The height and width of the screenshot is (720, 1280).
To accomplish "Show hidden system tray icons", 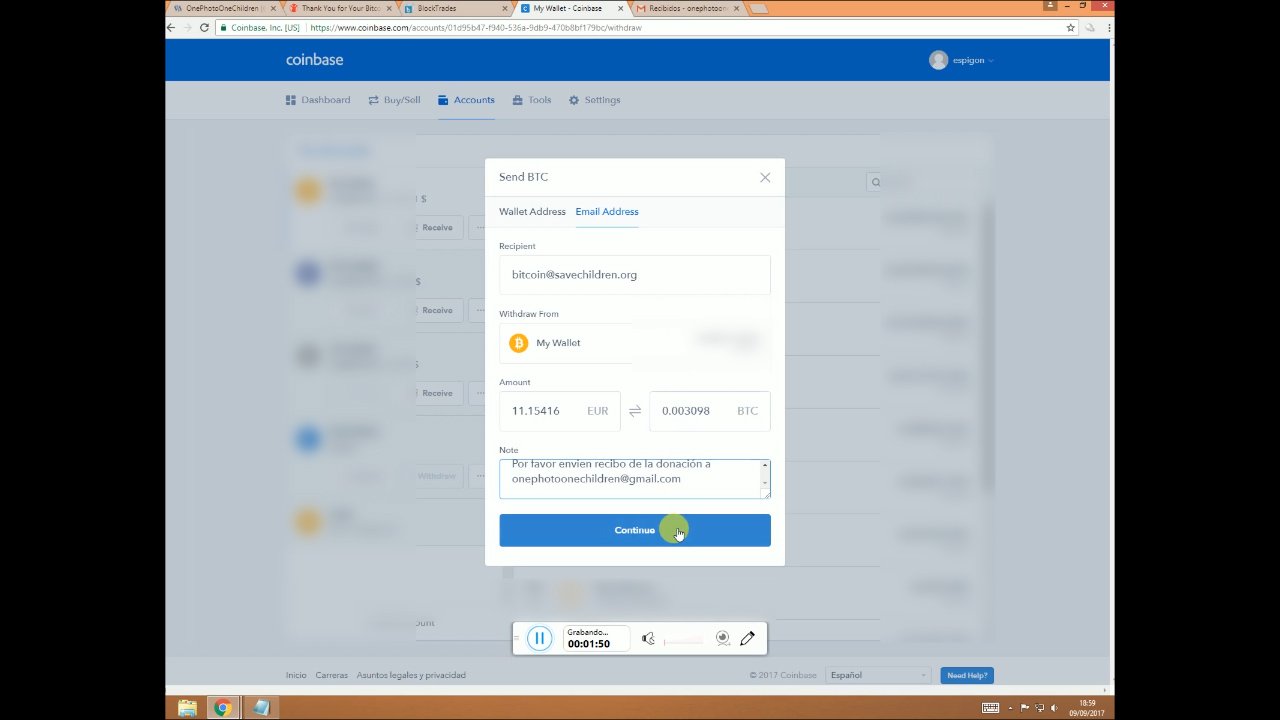I will point(1011,708).
